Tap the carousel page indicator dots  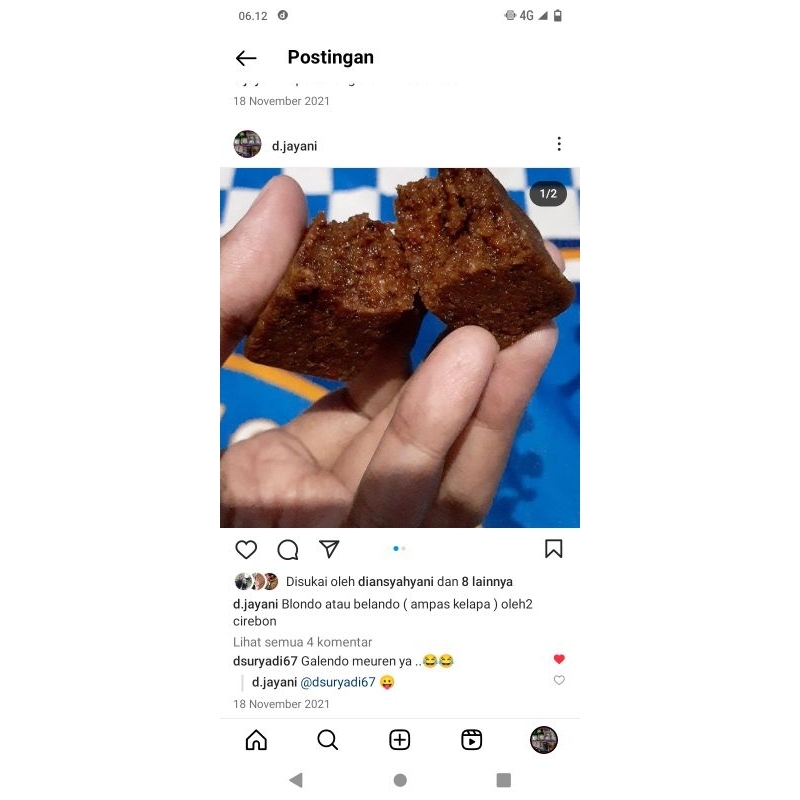click(x=399, y=548)
